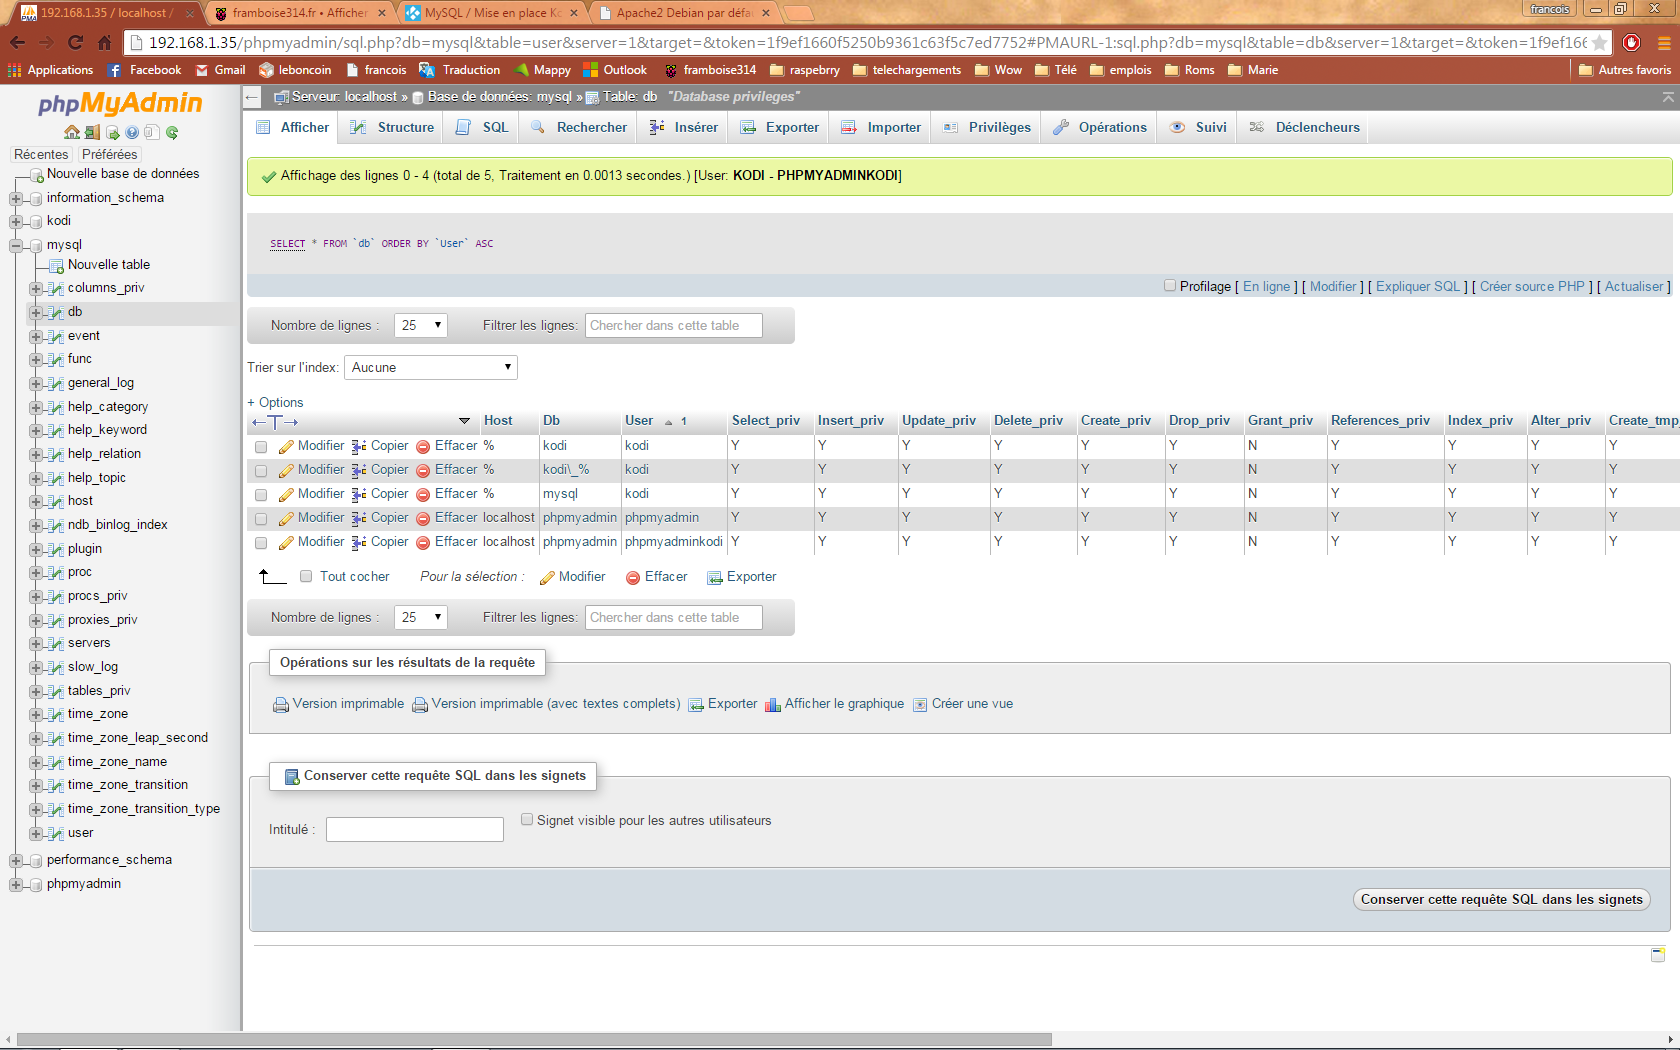Image resolution: width=1680 pixels, height=1050 pixels.
Task: Click red Effacer icon for selection below table
Action: (633, 577)
